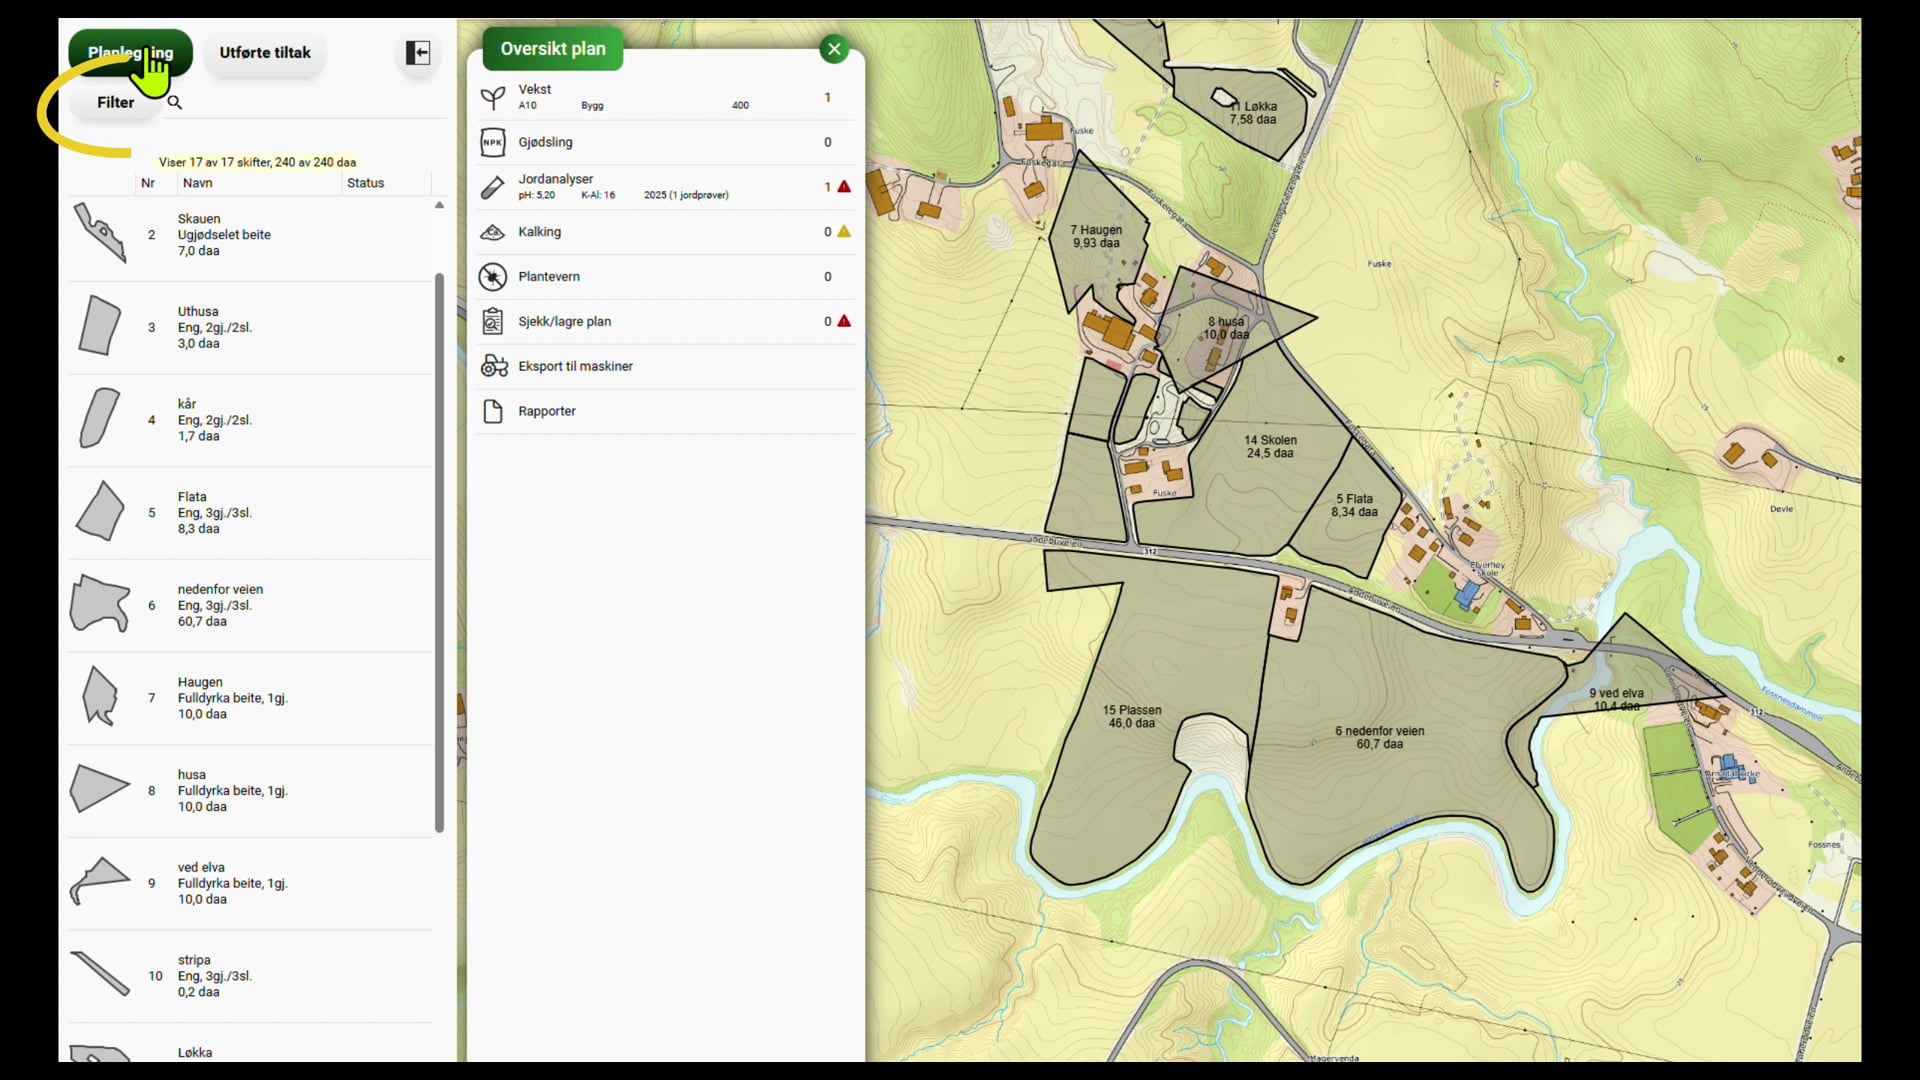Open the Vekst plan row
The width and height of the screenshot is (1920, 1080).
click(666, 97)
